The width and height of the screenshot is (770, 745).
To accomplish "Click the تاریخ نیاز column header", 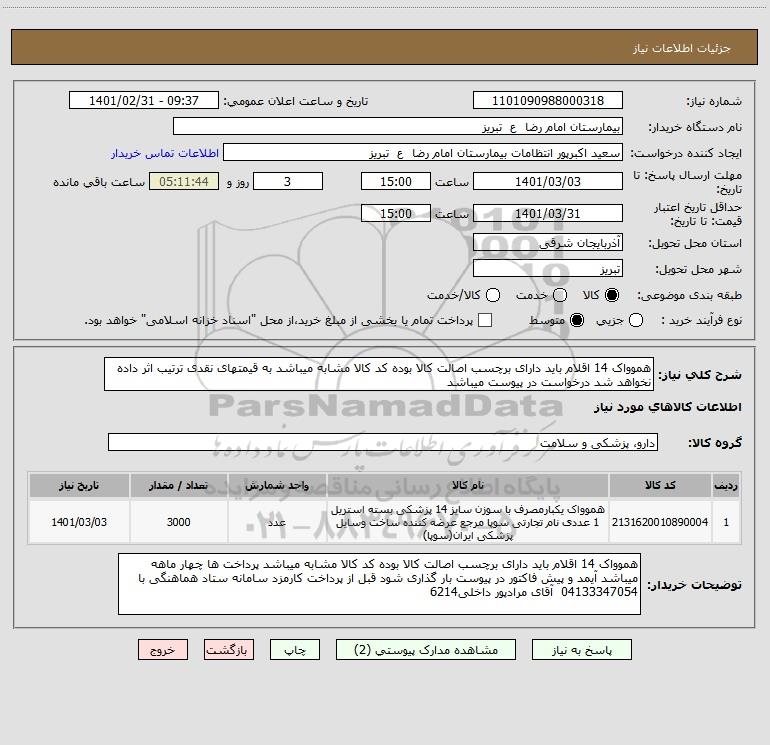I will pos(79,485).
